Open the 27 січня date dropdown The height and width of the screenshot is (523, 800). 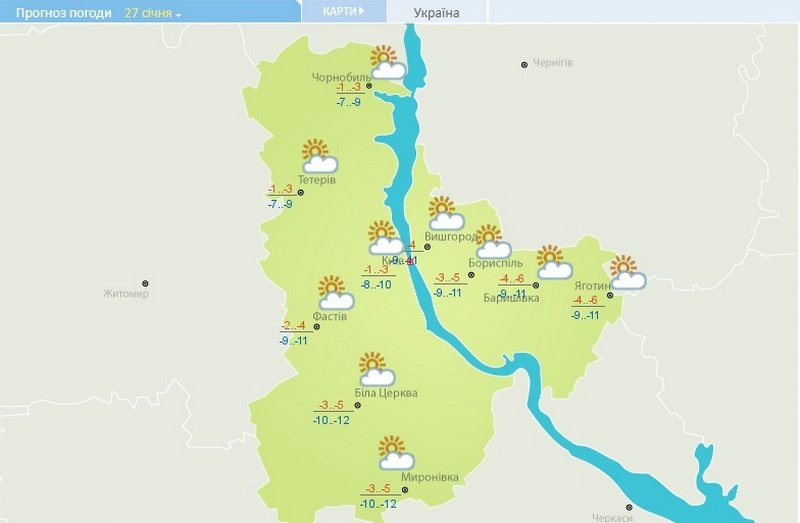pos(152,13)
